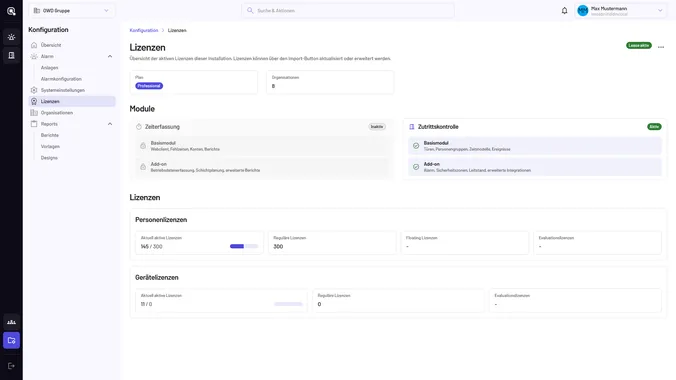Click the checkmark icon on Zutrittskontrolle Basismodul
676x380 pixels.
[416, 146]
